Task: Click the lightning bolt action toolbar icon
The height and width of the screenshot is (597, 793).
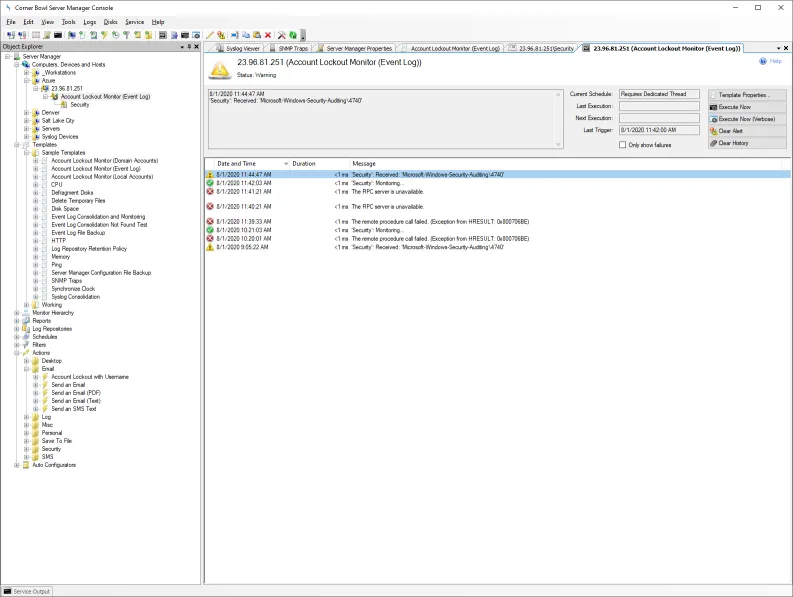Action: [104, 35]
